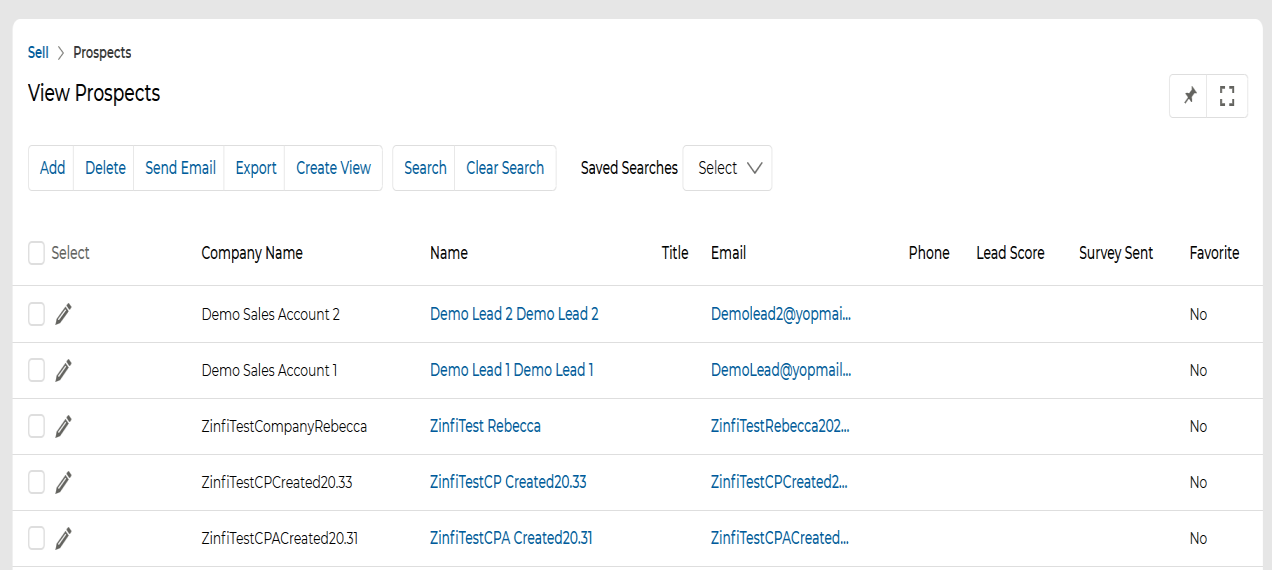Click Prospects in the breadcrumb
The height and width of the screenshot is (570, 1272).
point(102,52)
